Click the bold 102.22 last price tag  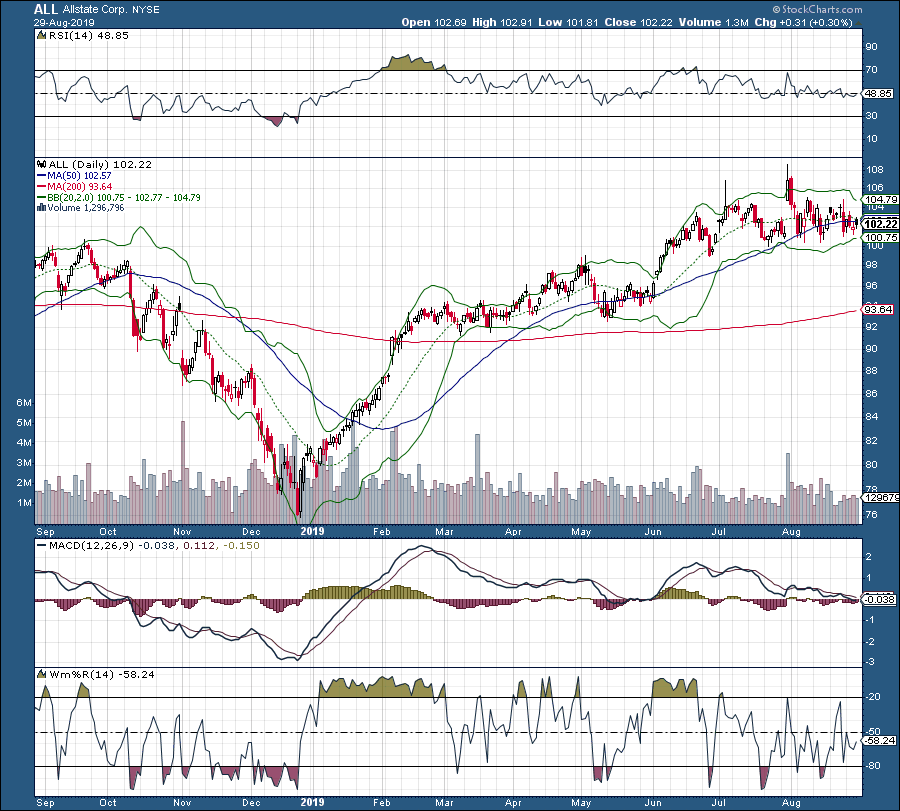[x=881, y=224]
